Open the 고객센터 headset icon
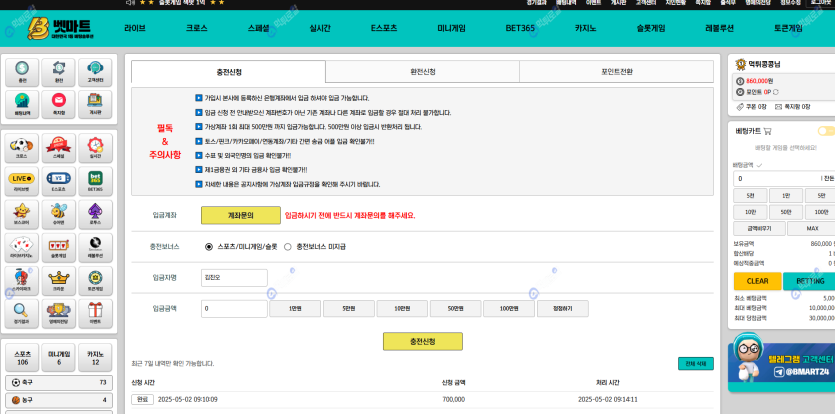835x414 pixels. 95,72
